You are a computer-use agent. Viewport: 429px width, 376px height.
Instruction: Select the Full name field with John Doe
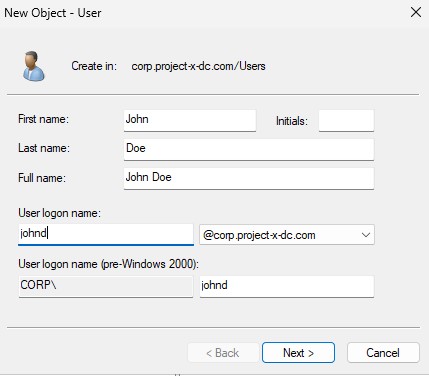[x=249, y=178]
